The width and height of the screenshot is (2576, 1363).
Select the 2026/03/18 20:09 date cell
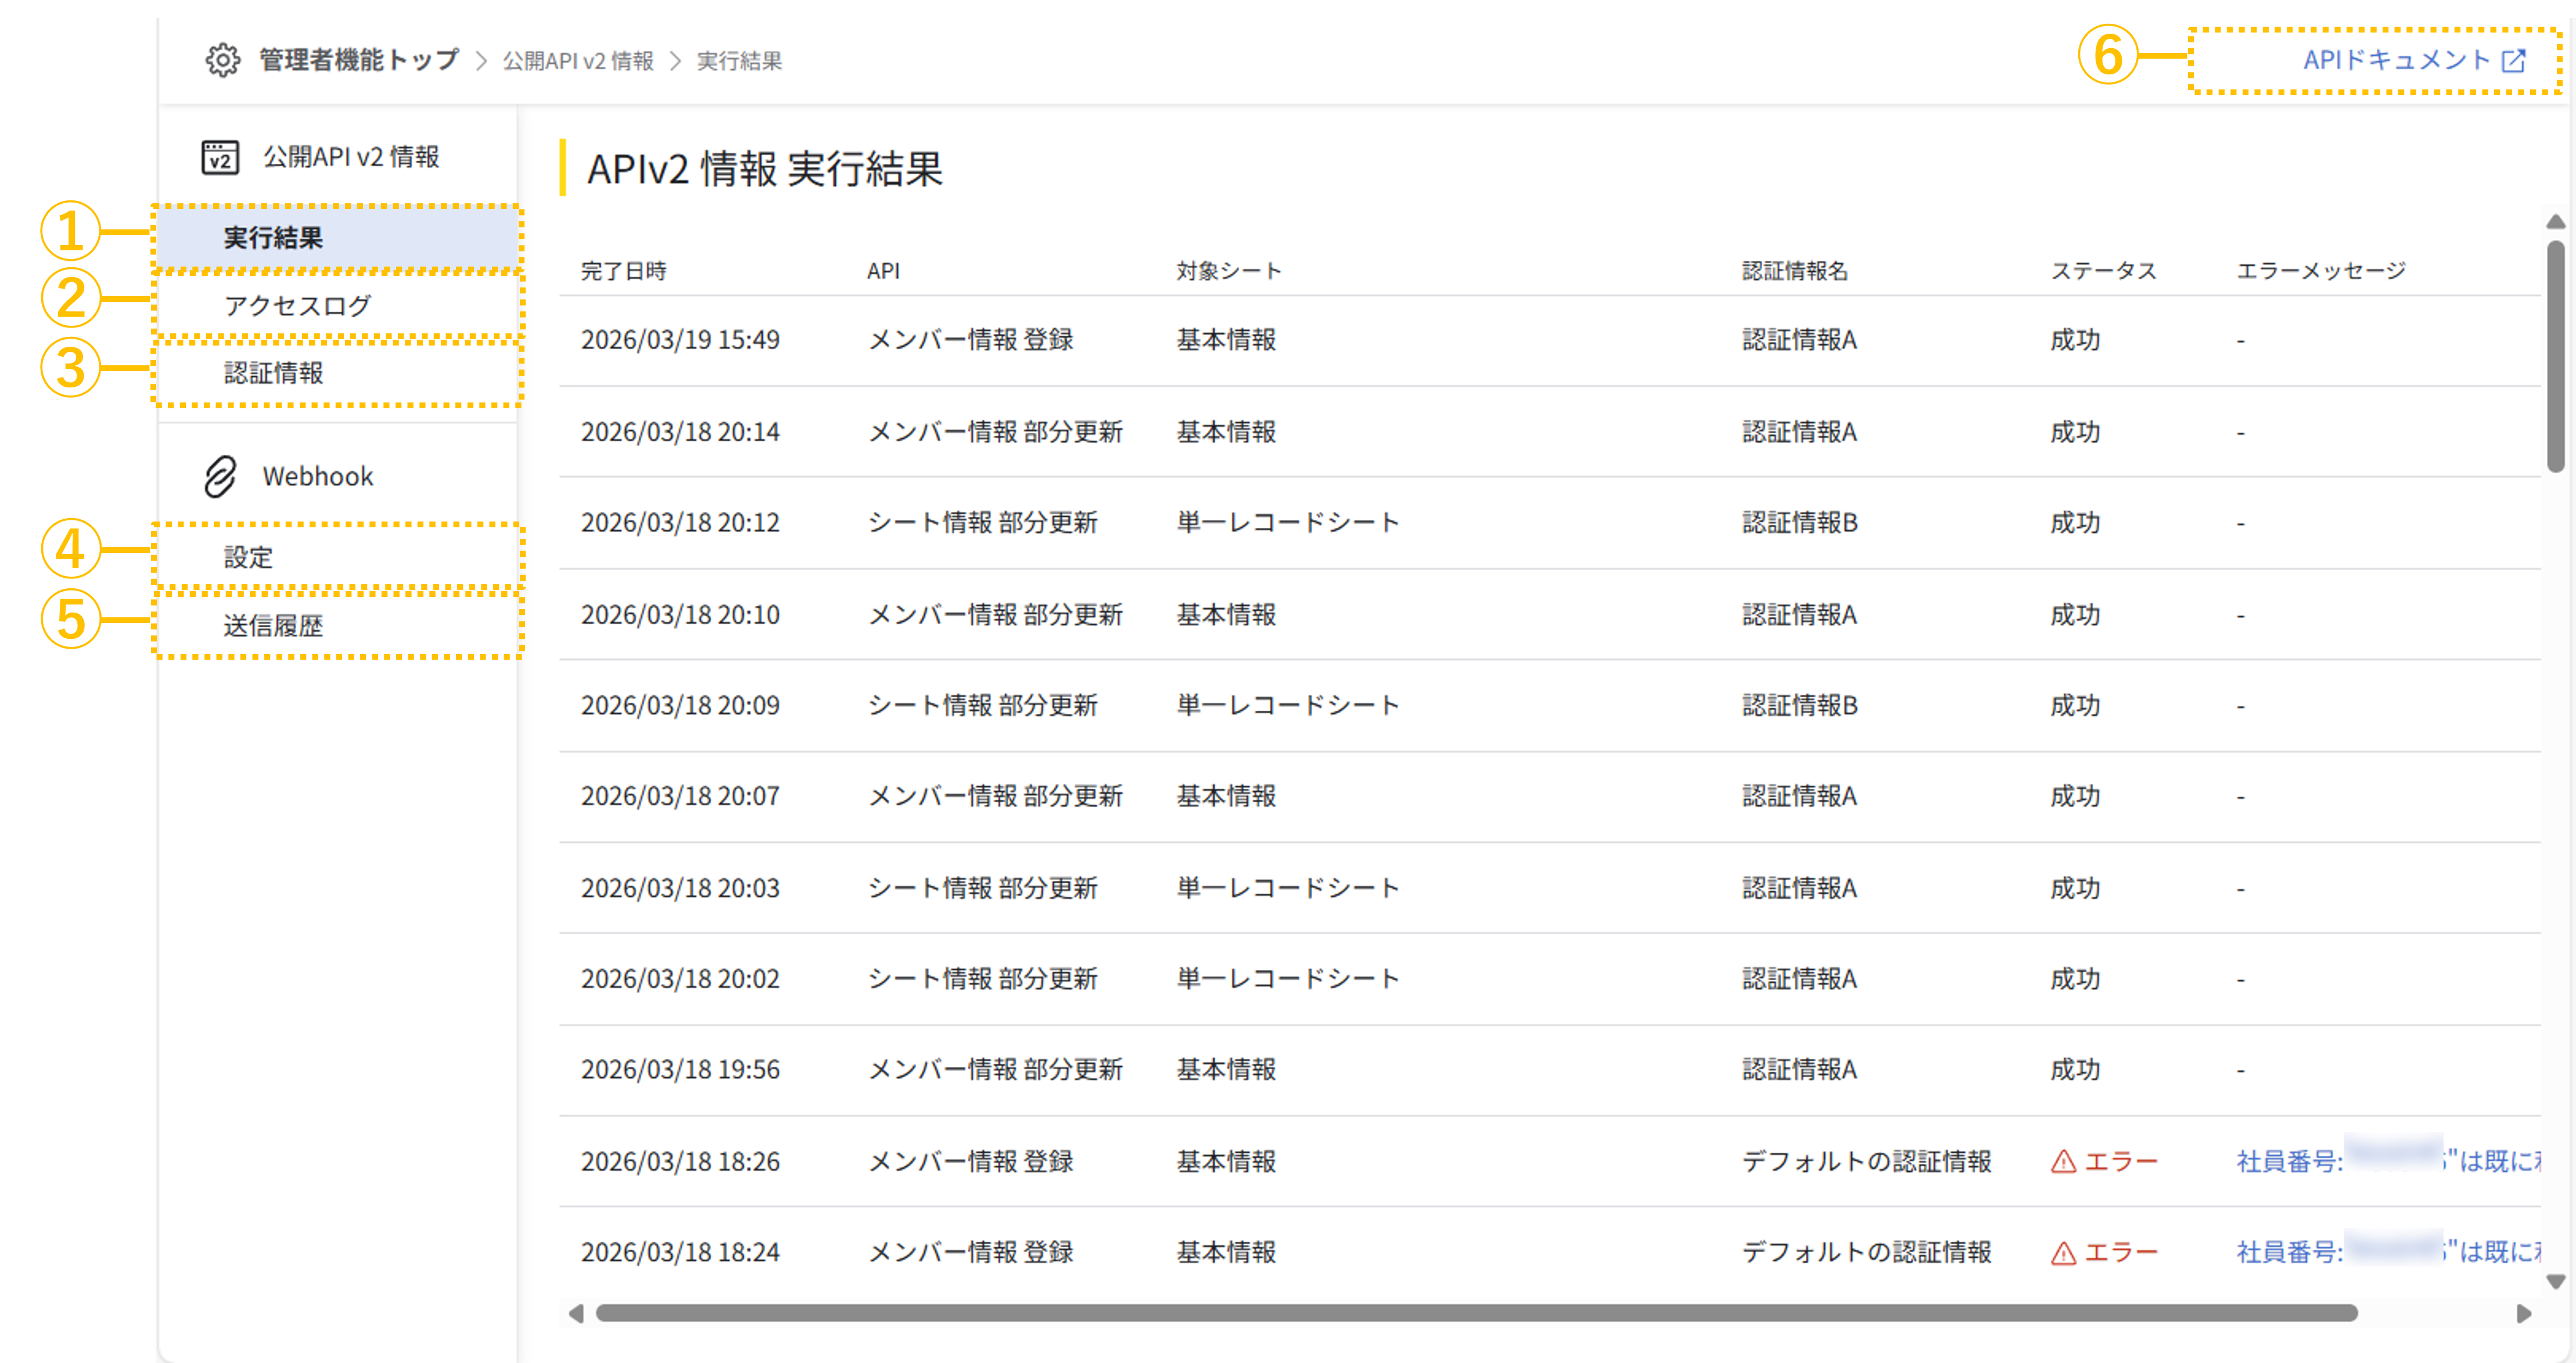pos(680,706)
